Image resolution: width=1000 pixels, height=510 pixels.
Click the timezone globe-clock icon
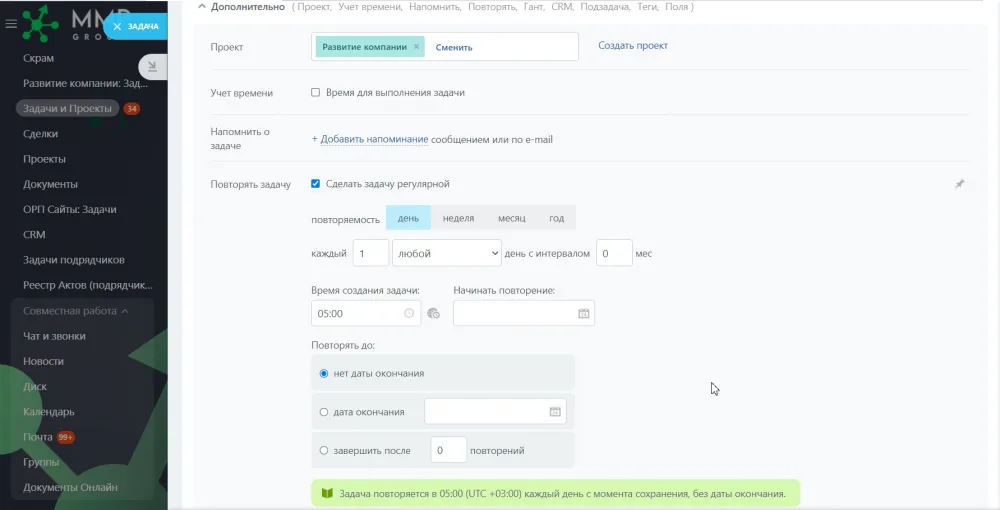tap(433, 313)
